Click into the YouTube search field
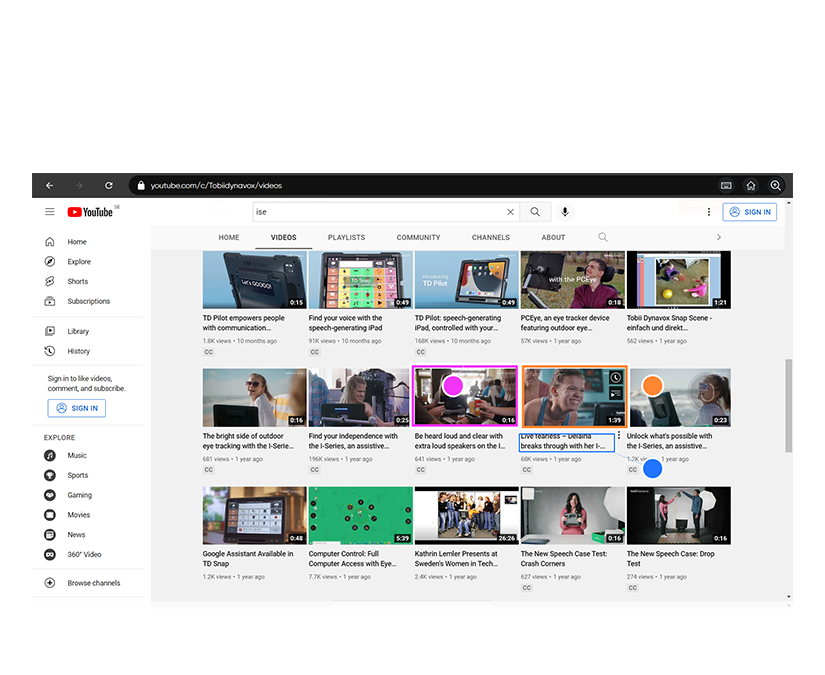 (x=380, y=212)
